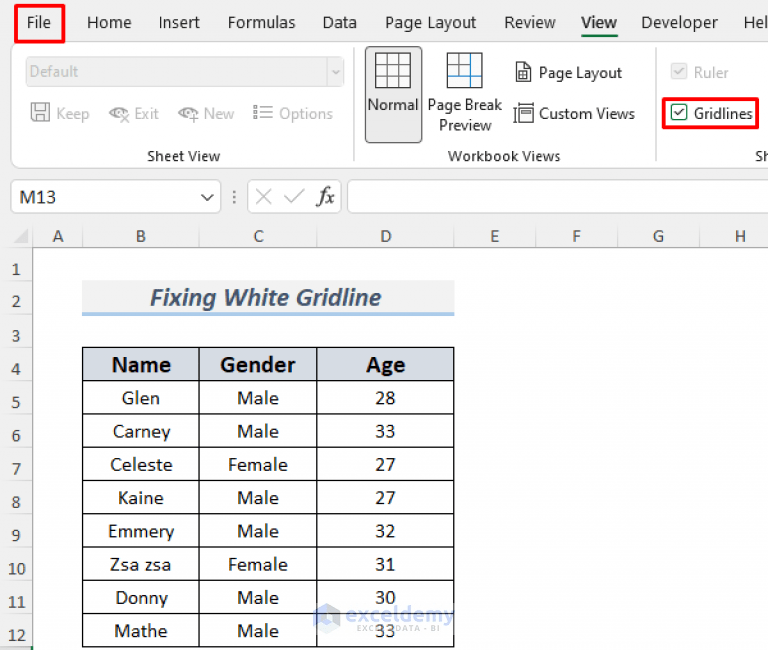768x650 pixels.
Task: Switch to the Review tab
Action: (x=530, y=23)
